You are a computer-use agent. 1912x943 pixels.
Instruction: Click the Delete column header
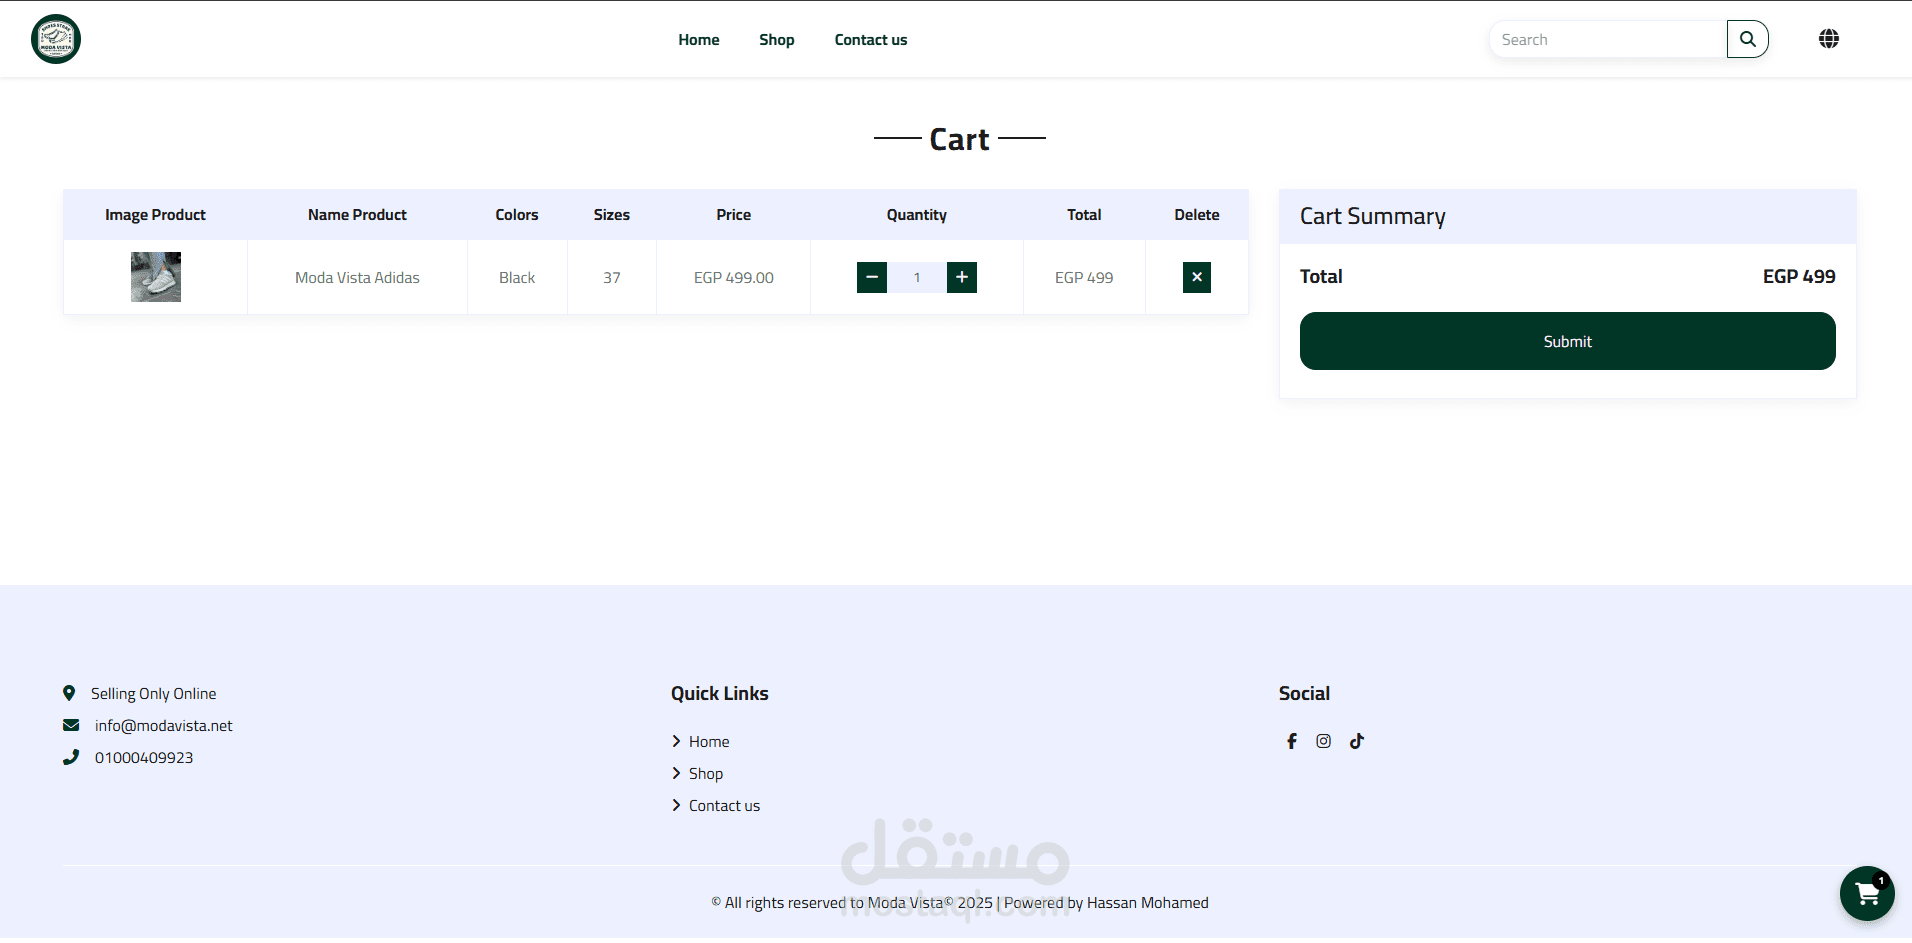1197,214
